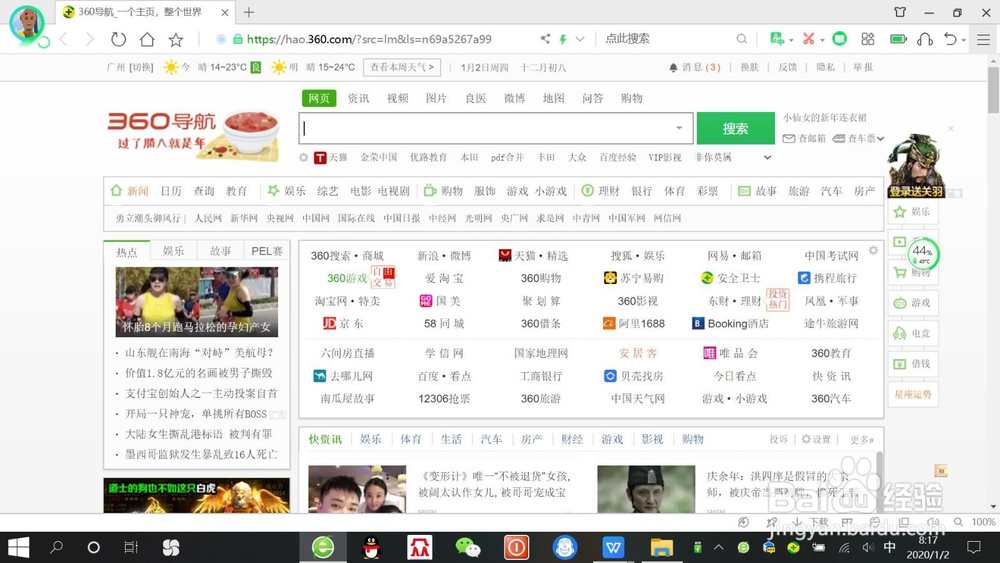Click the share icon in address bar
This screenshot has height=563, width=1000.
[x=545, y=39]
